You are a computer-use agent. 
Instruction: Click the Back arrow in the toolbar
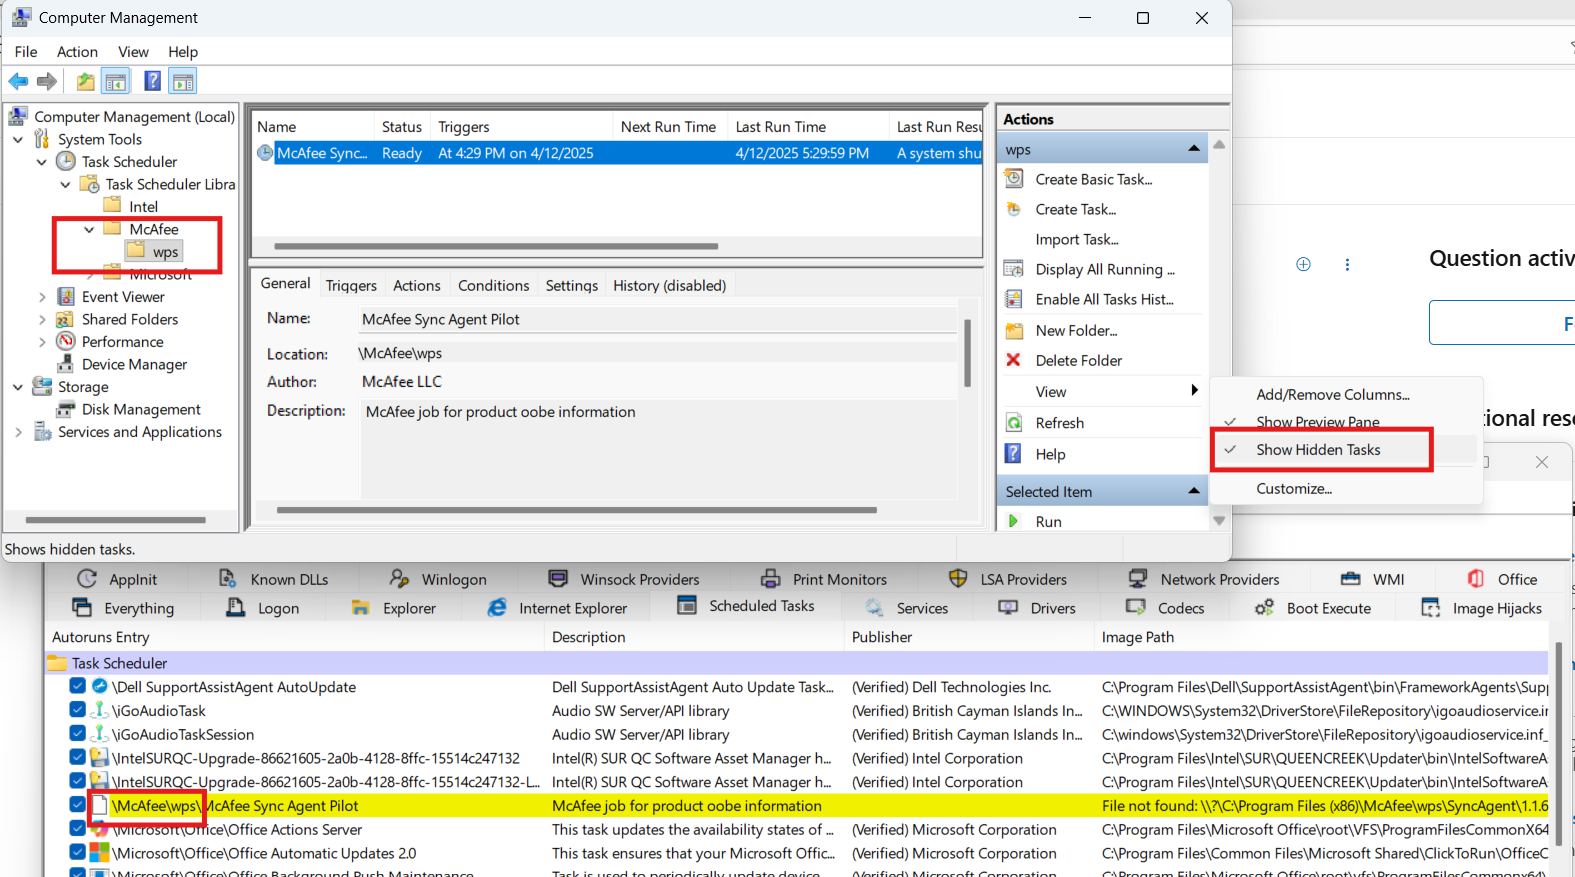click(x=18, y=81)
